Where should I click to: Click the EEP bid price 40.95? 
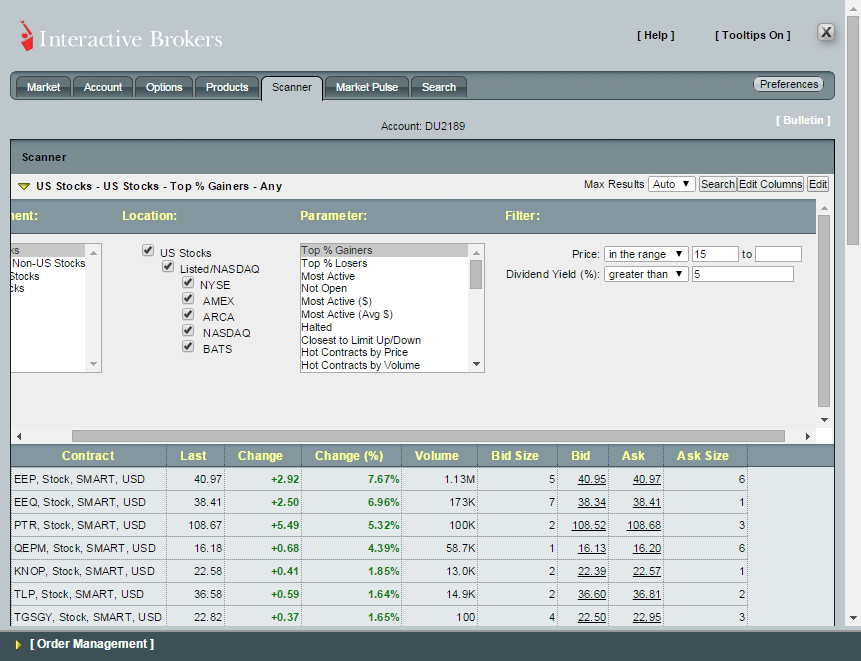pyautogui.click(x=592, y=479)
